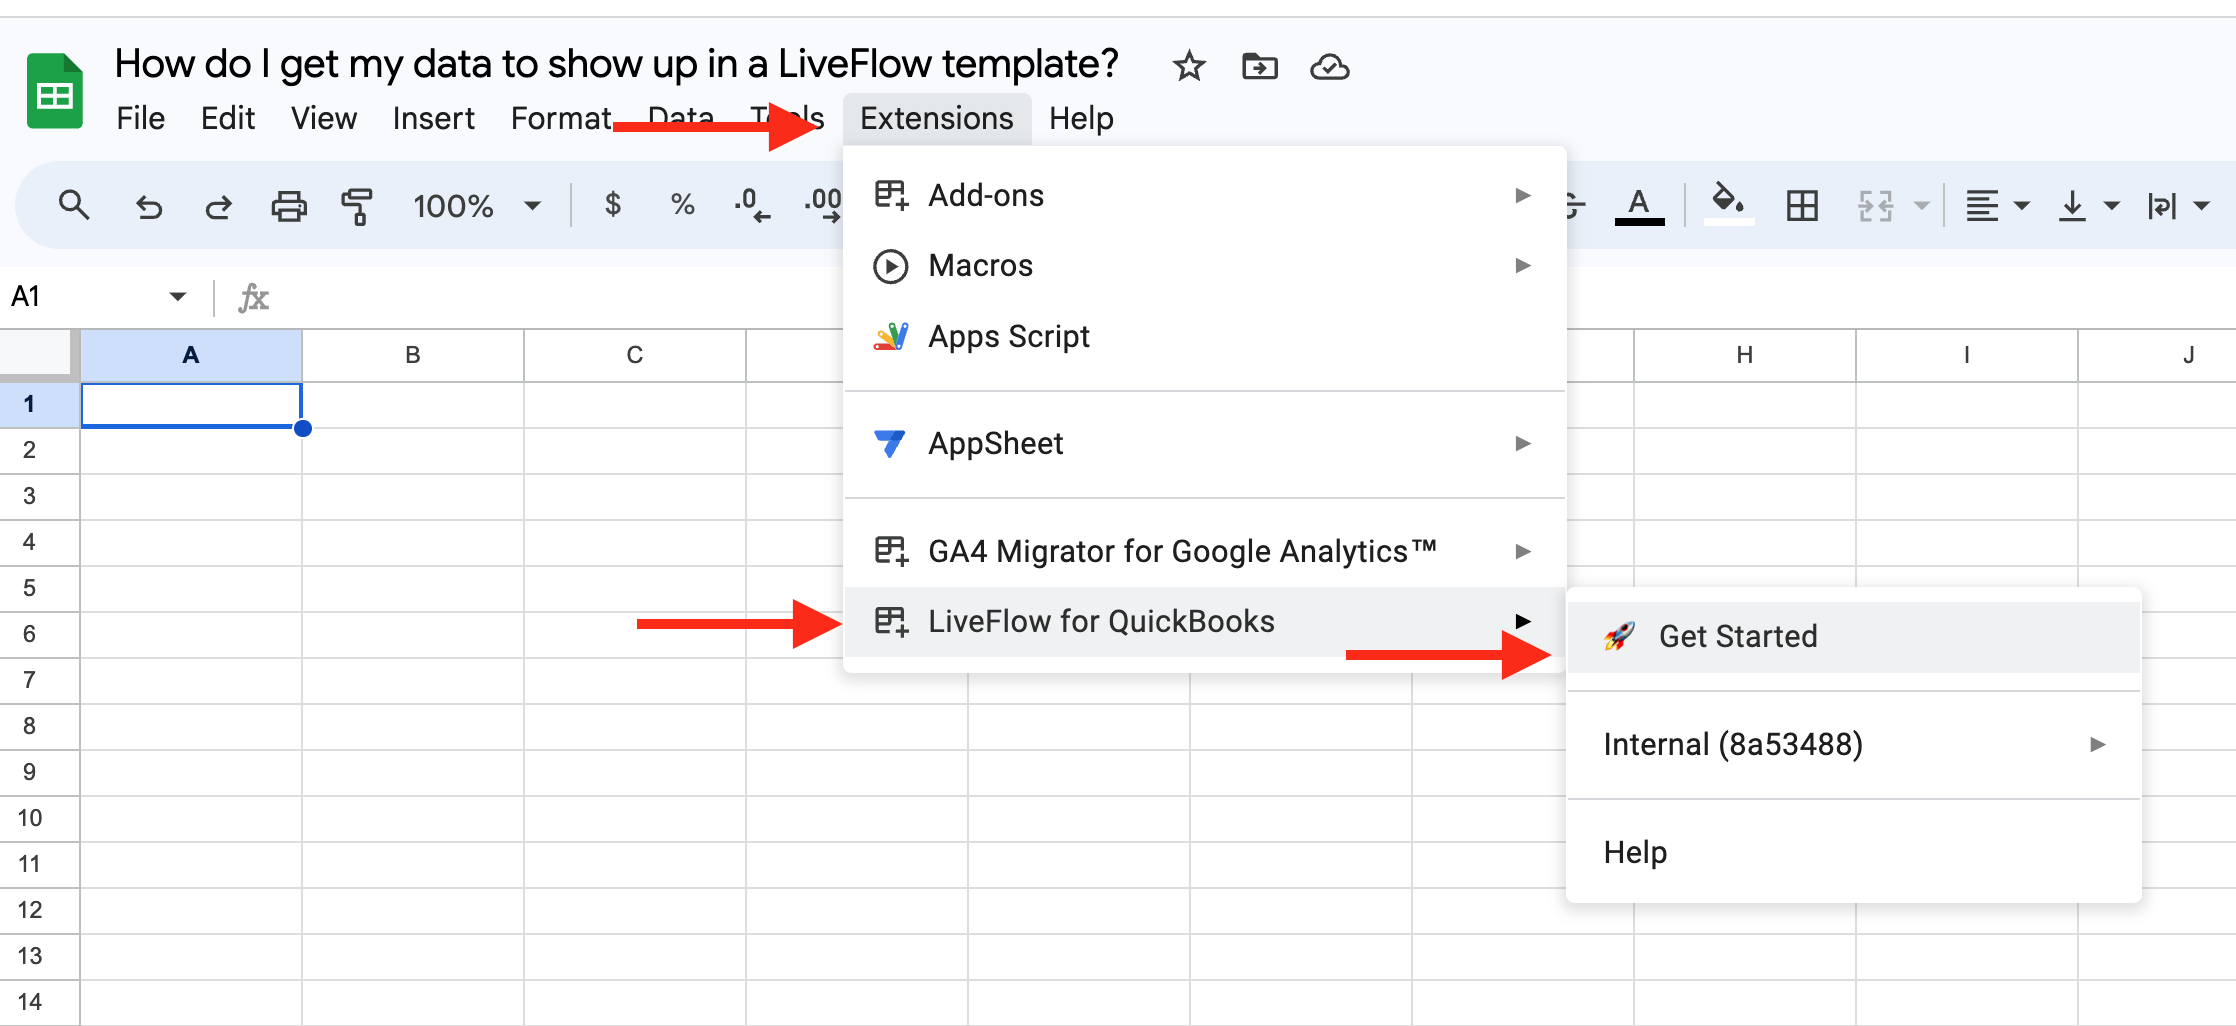Select cell A1

coord(191,405)
